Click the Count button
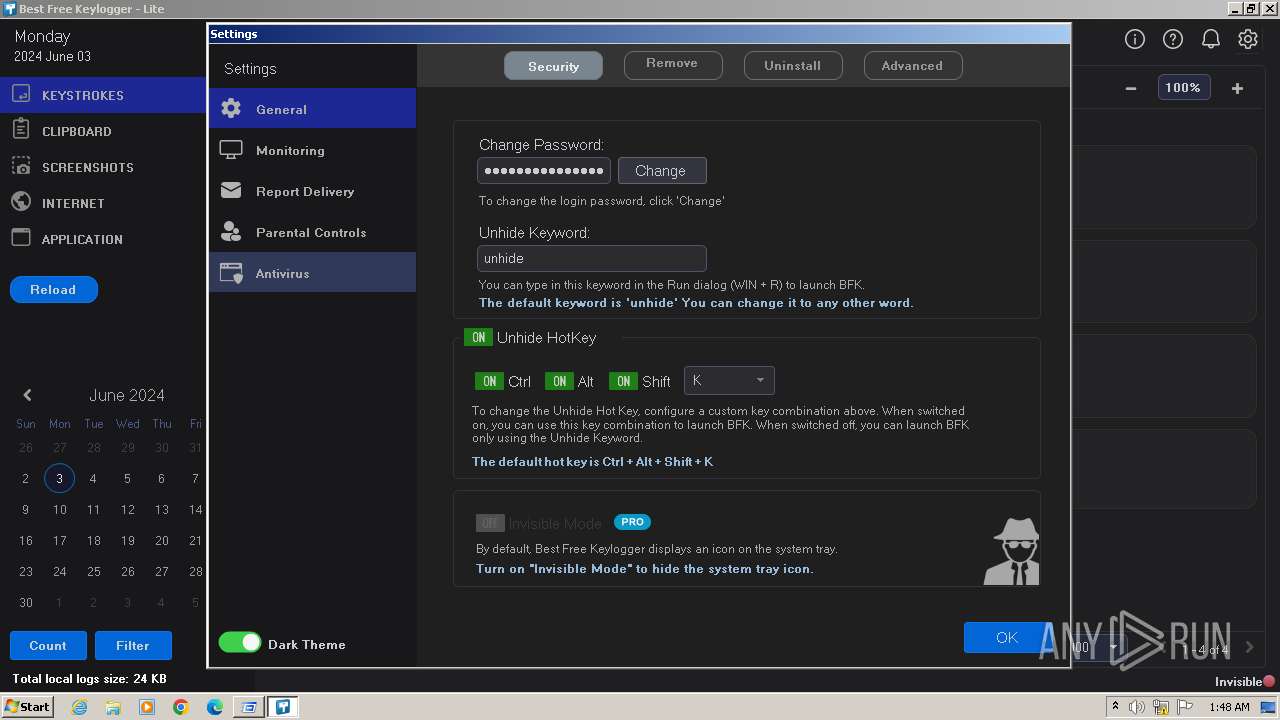1280x720 pixels. (x=48, y=645)
